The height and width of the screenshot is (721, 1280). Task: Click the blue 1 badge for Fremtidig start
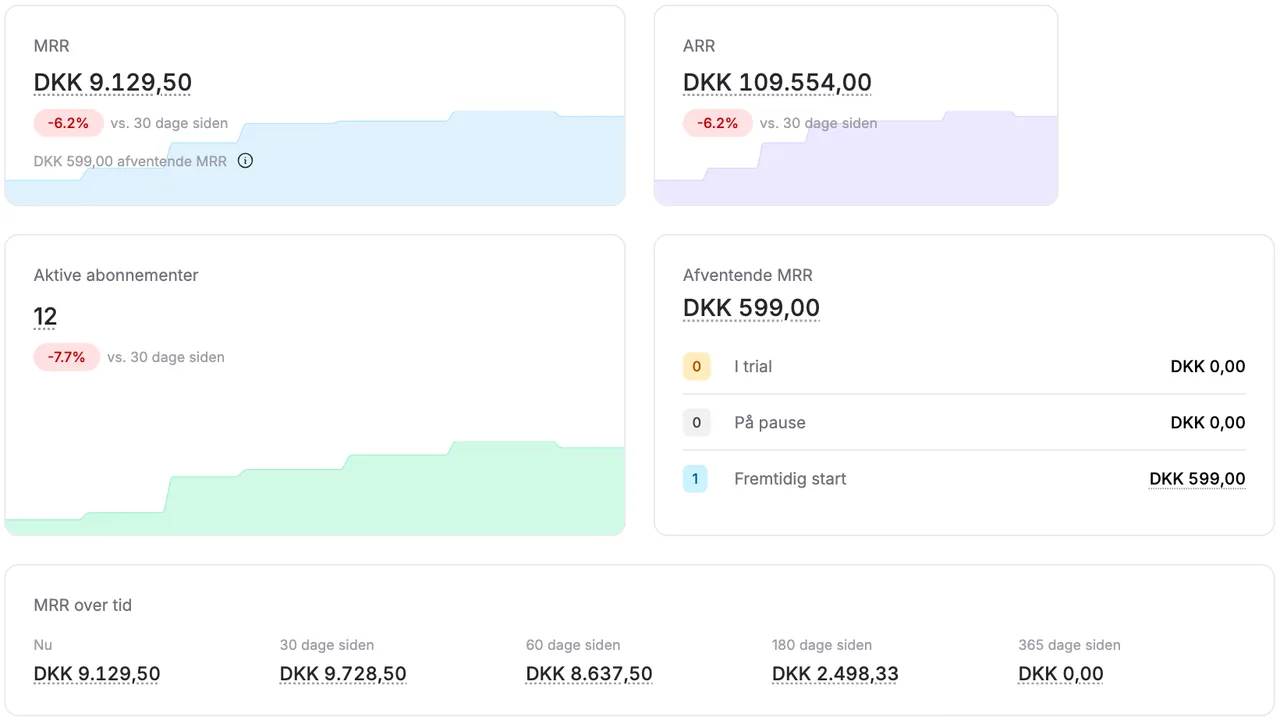696,479
